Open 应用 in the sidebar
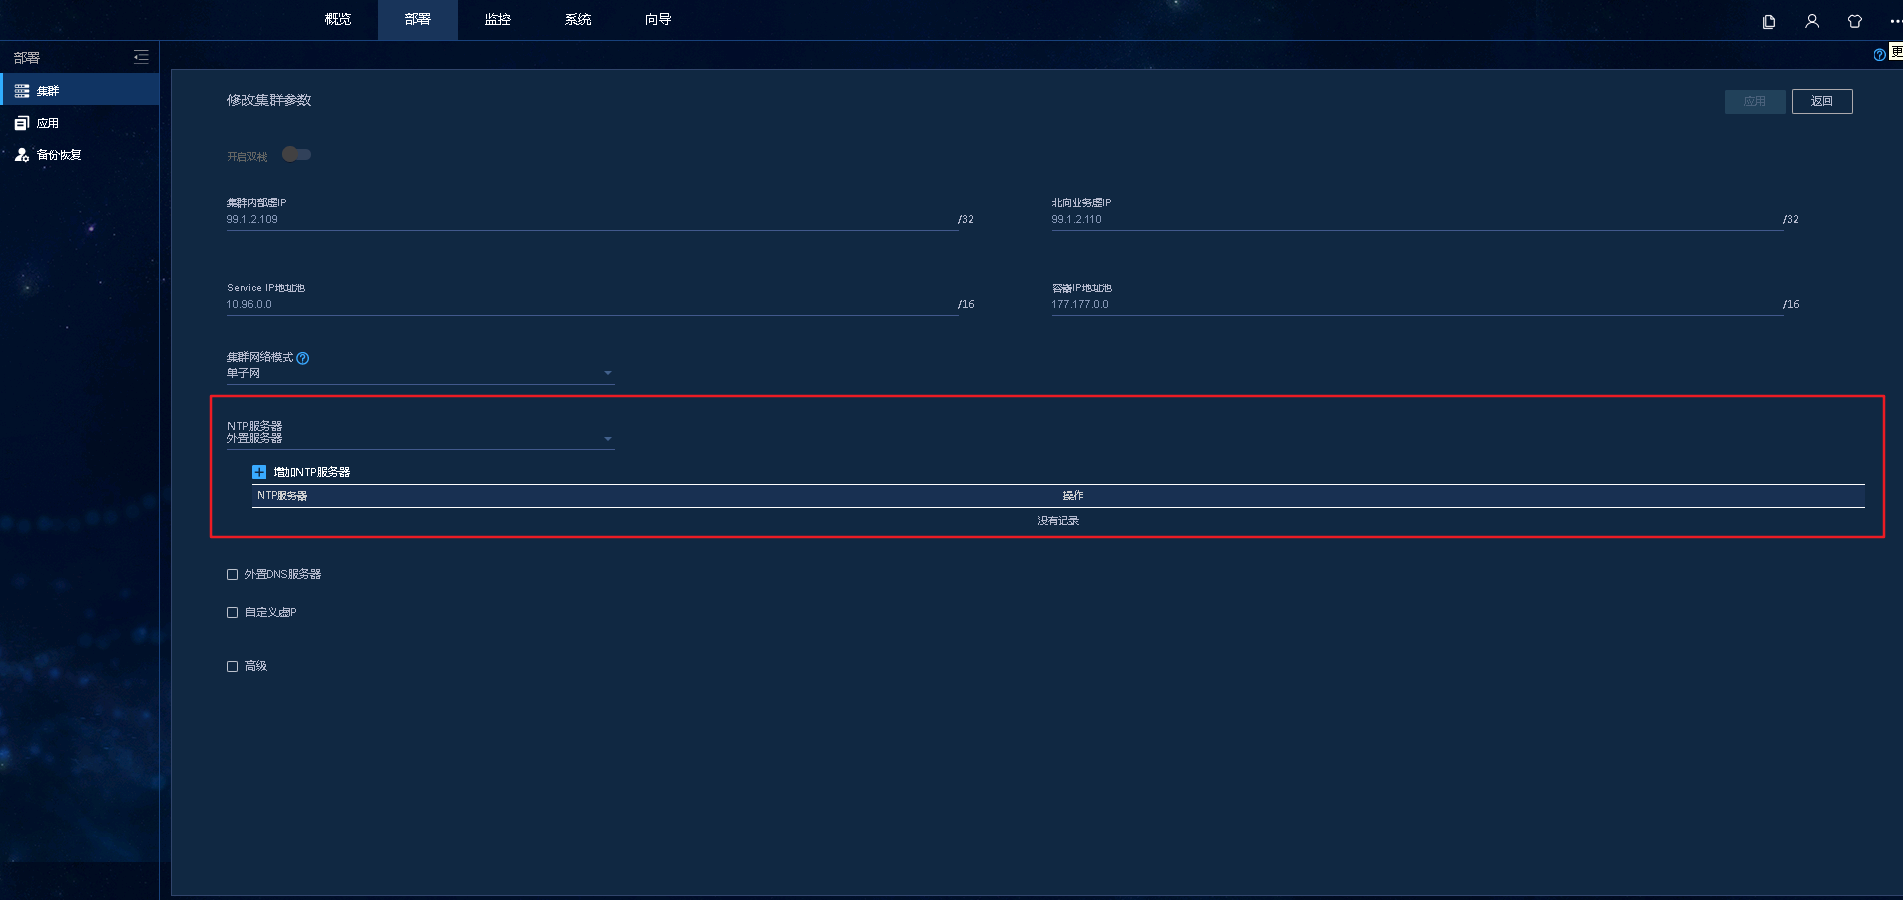Screen dimensions: 1903x900 click(80, 123)
